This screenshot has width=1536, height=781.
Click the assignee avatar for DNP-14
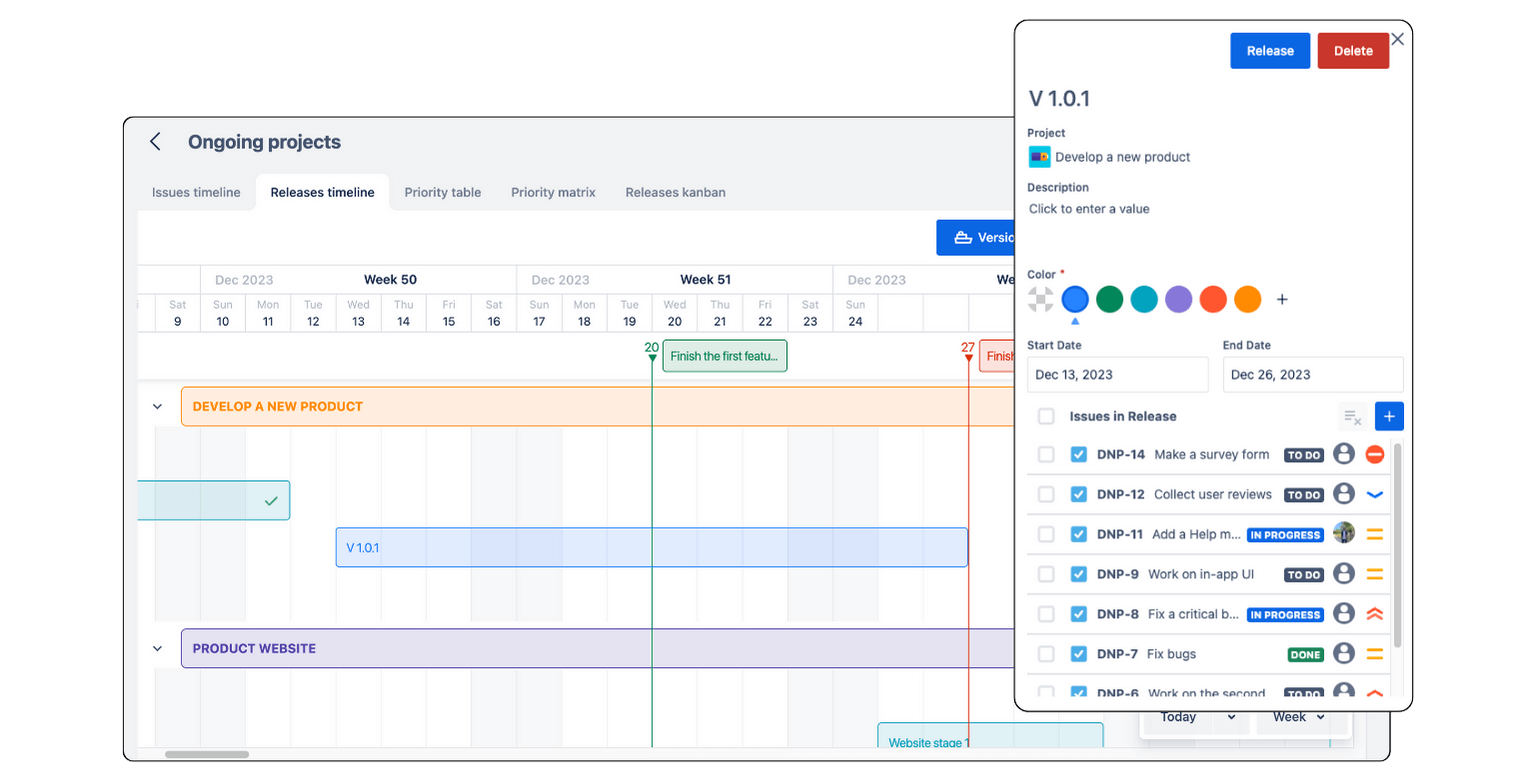pos(1344,454)
